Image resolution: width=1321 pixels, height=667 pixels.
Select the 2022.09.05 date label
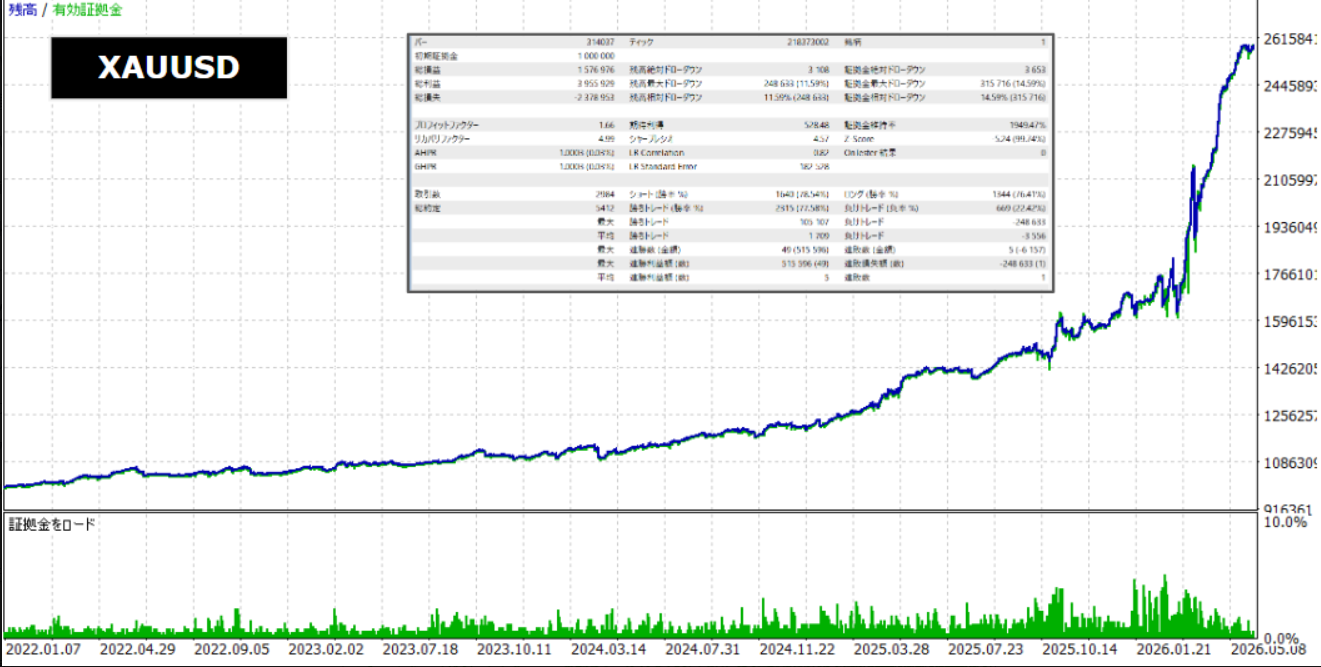coord(231,648)
